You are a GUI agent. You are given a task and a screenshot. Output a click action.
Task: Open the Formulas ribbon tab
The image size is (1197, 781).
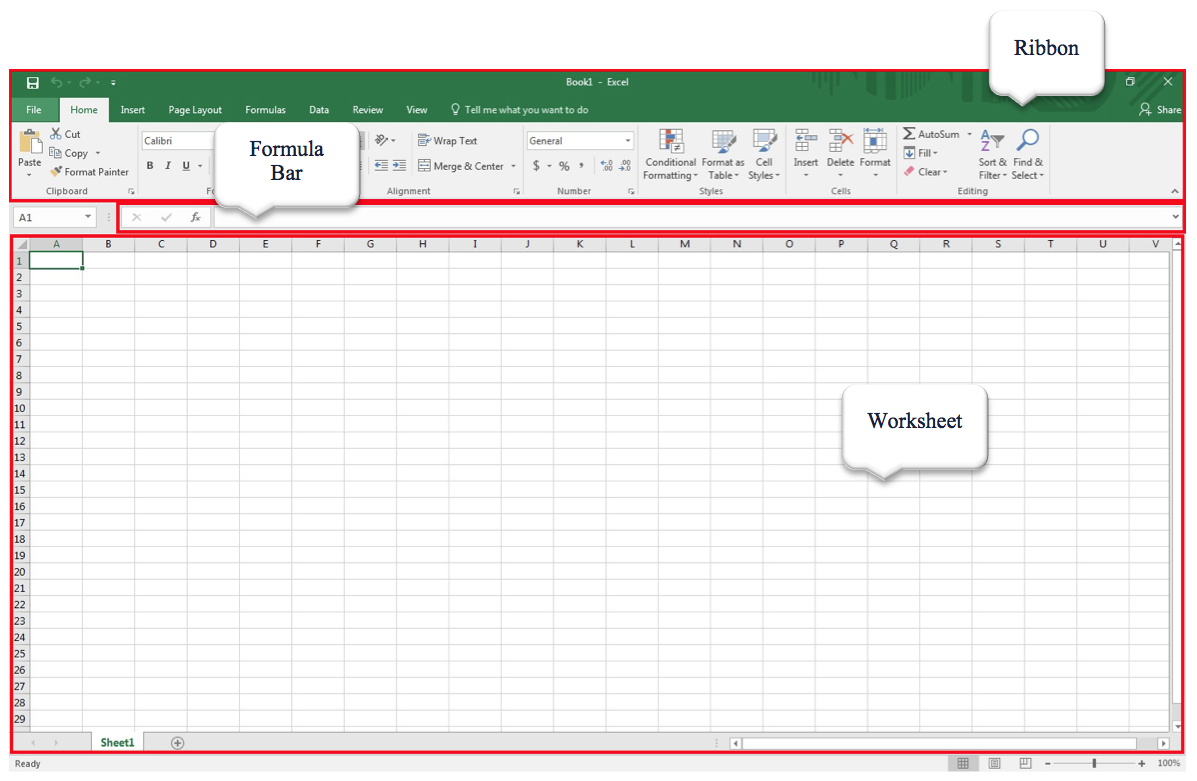click(x=265, y=110)
